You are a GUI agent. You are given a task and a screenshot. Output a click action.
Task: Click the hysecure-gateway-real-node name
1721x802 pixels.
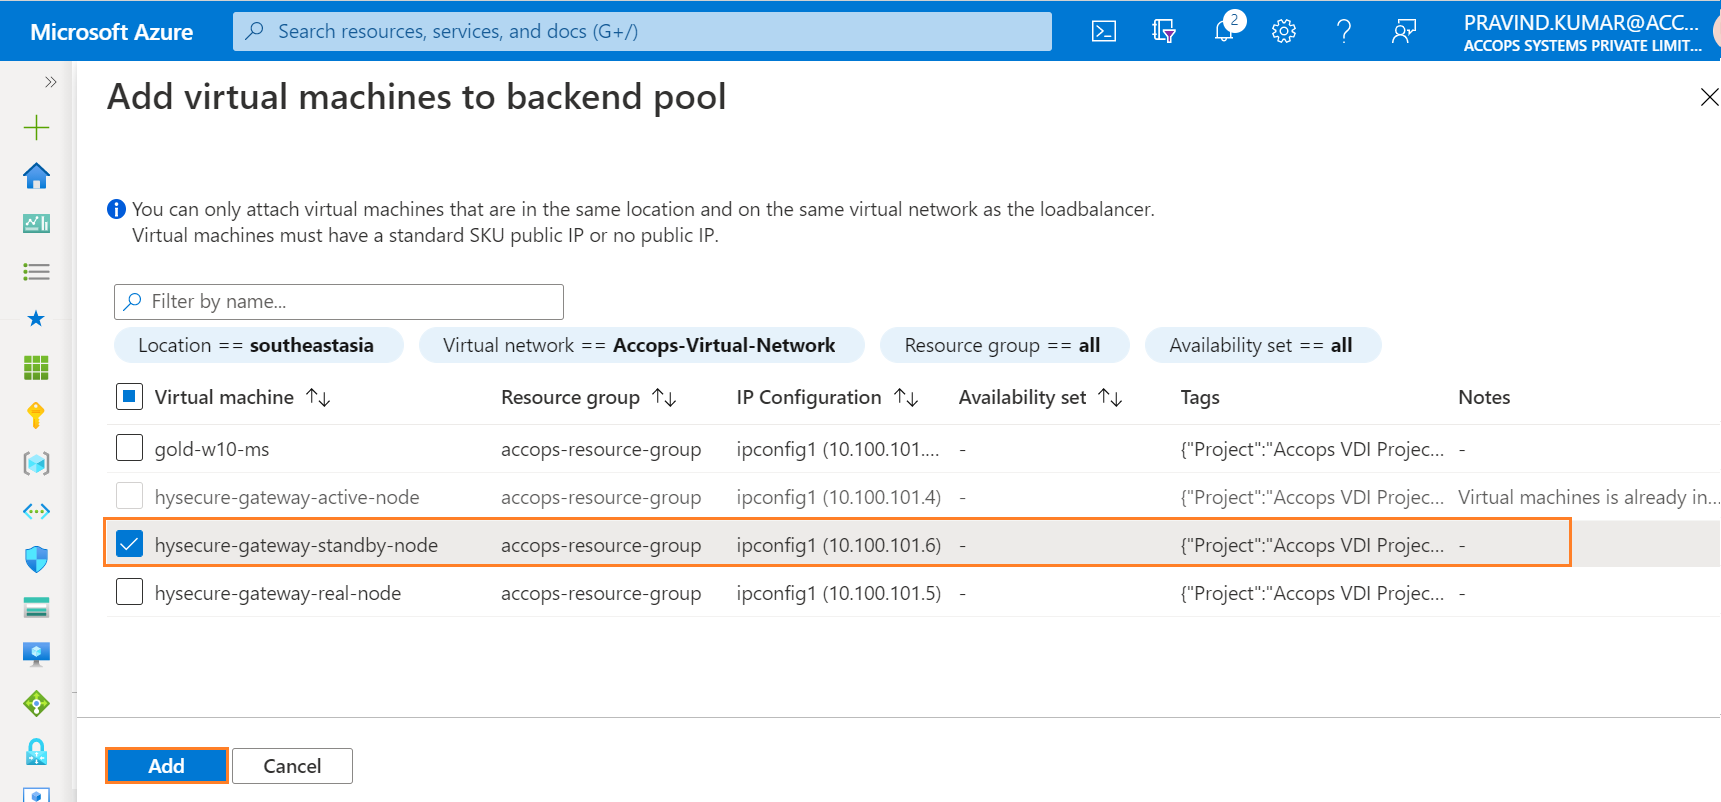click(x=278, y=593)
